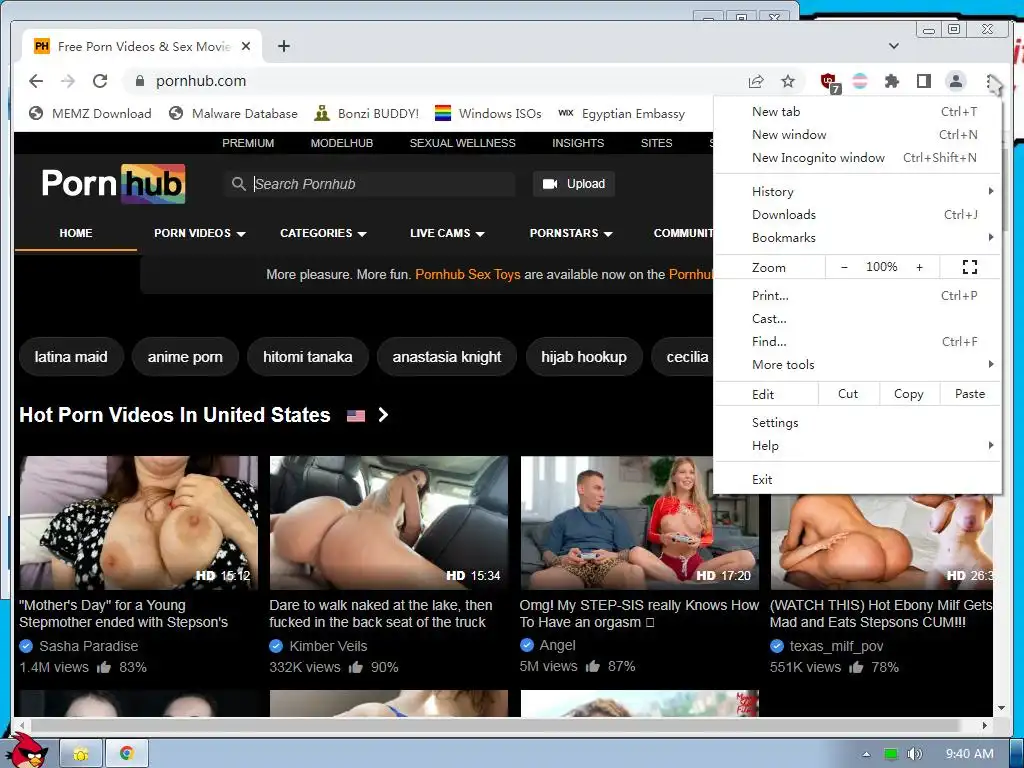Click the three-dot Chrome menu button
Viewport: 1024px width, 768px height.
point(990,82)
